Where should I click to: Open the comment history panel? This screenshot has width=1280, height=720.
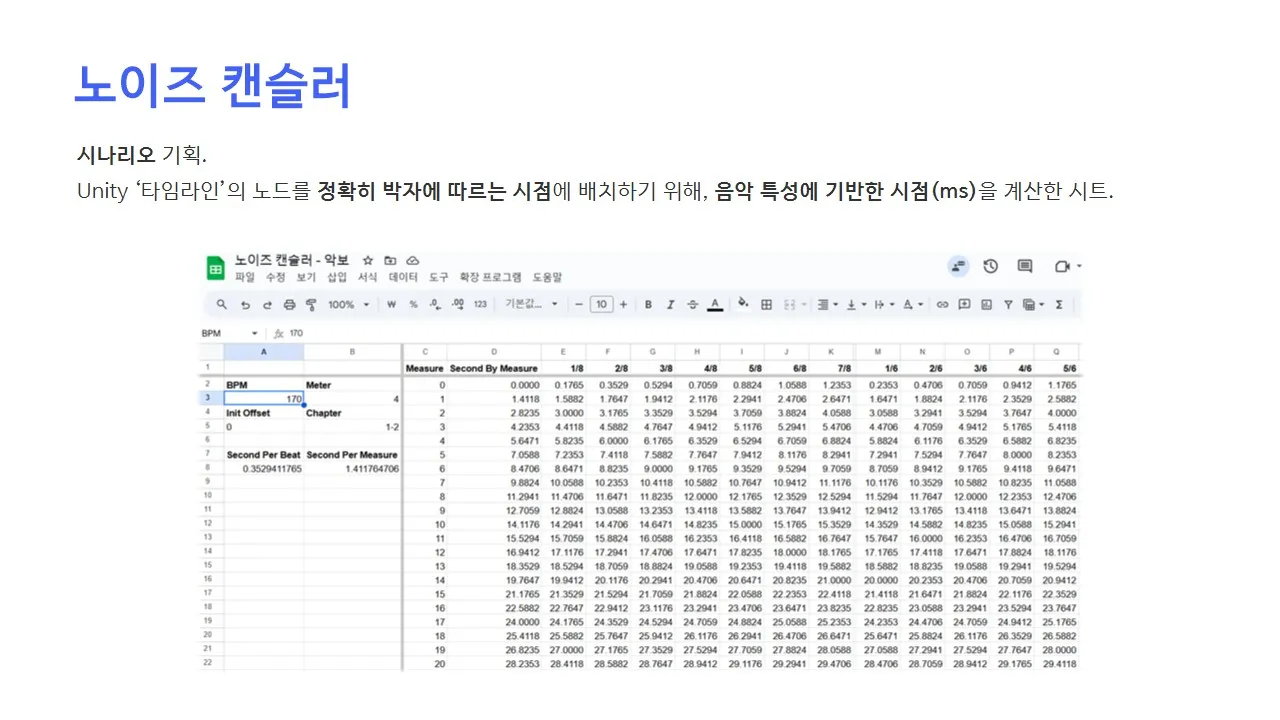[x=1025, y=266]
